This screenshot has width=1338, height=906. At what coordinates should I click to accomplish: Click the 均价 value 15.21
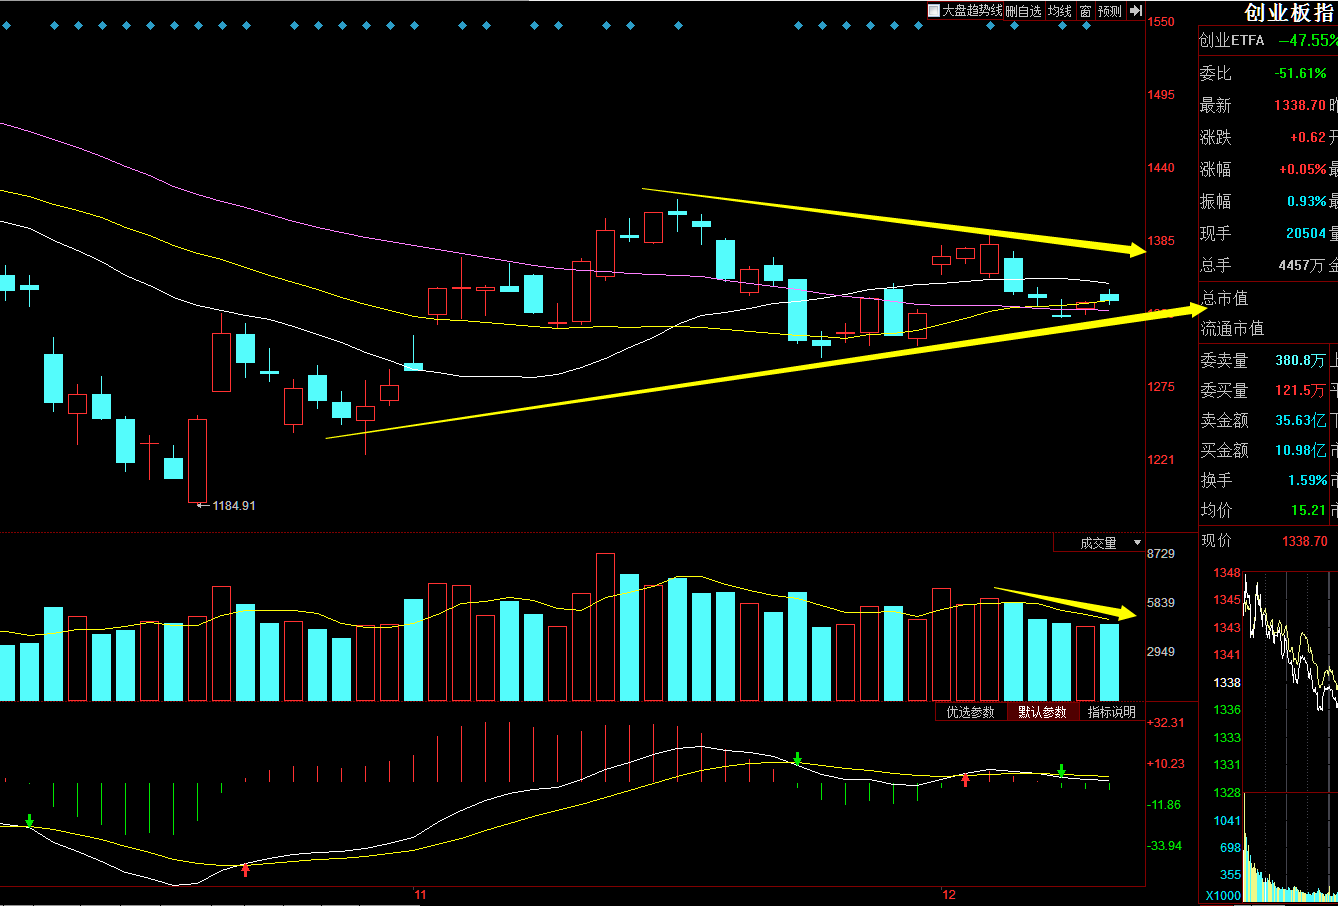click(x=1308, y=510)
